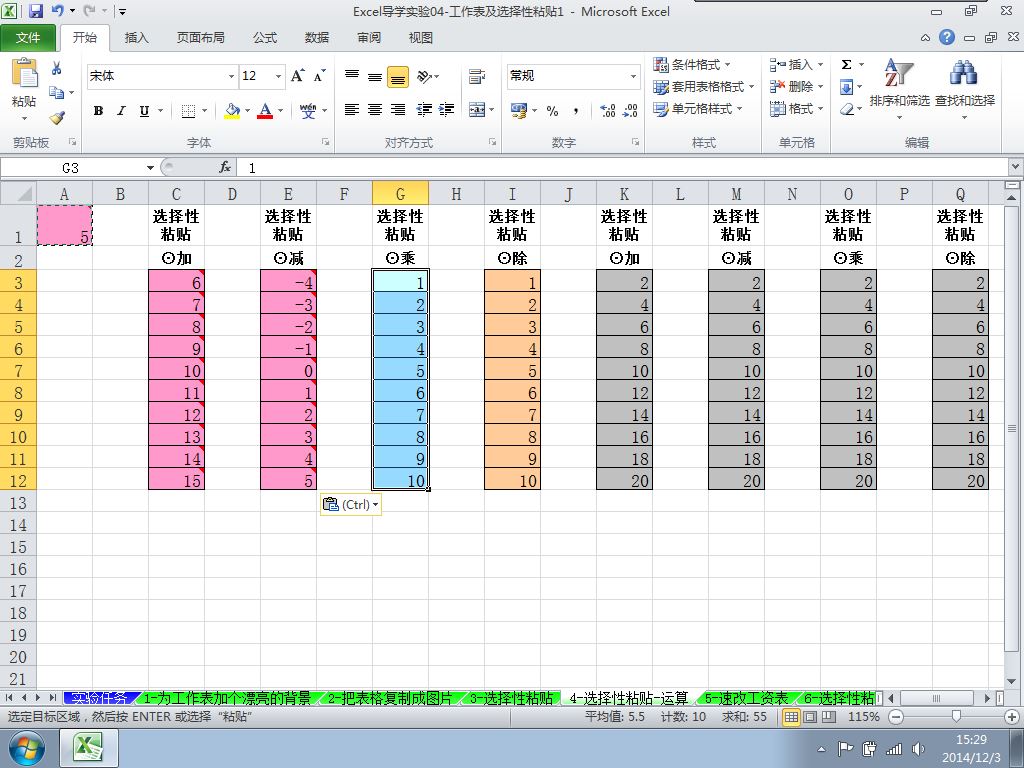Open the File (文件) tab
The width and height of the screenshot is (1024, 768).
[27, 38]
